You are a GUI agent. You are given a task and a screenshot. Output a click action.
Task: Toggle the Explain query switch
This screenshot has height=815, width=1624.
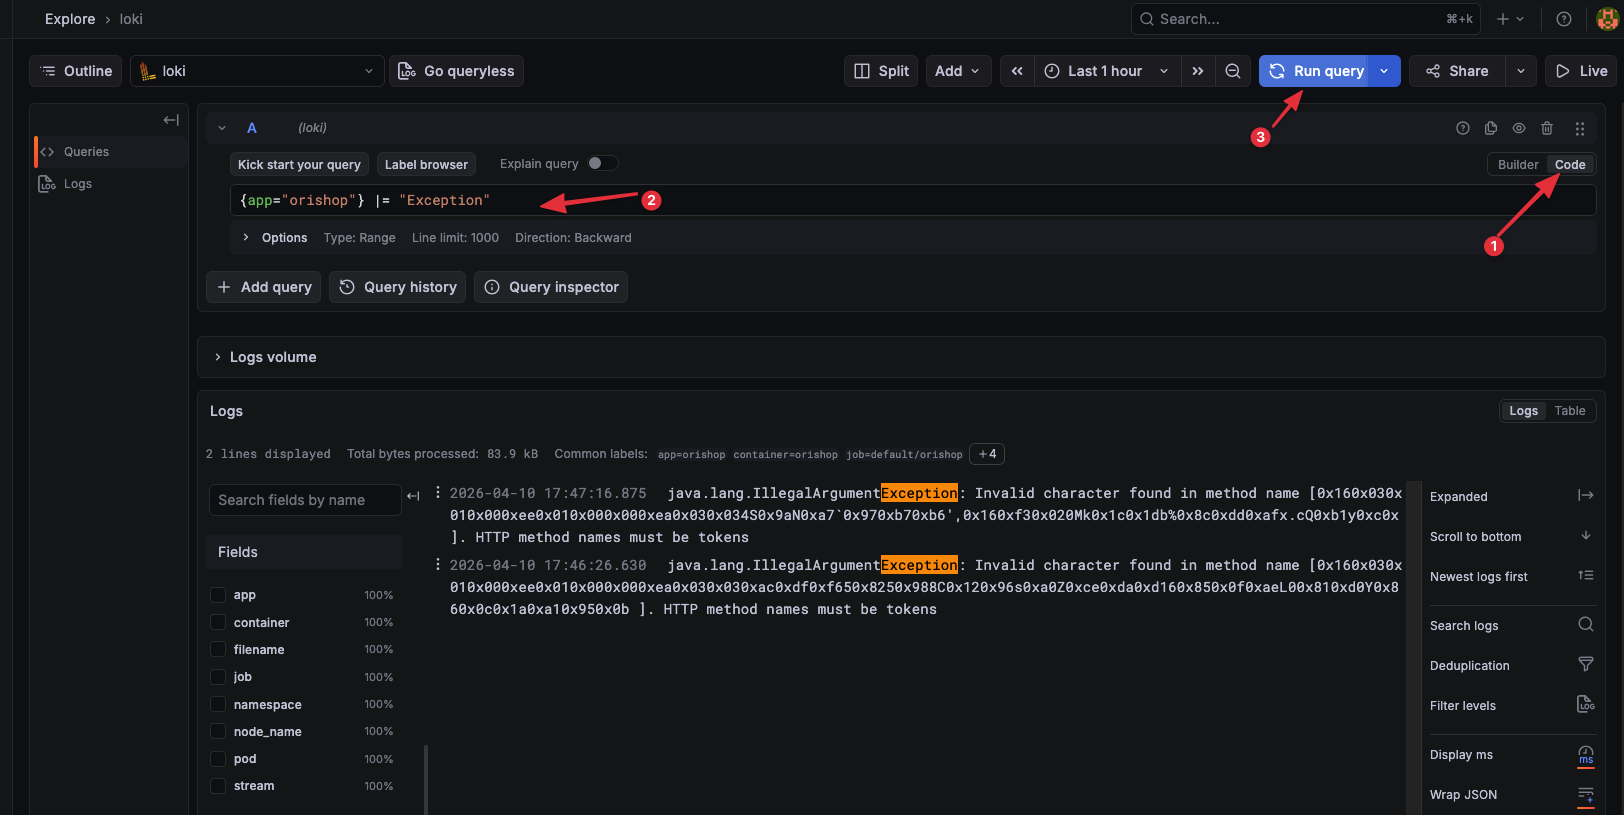click(601, 164)
